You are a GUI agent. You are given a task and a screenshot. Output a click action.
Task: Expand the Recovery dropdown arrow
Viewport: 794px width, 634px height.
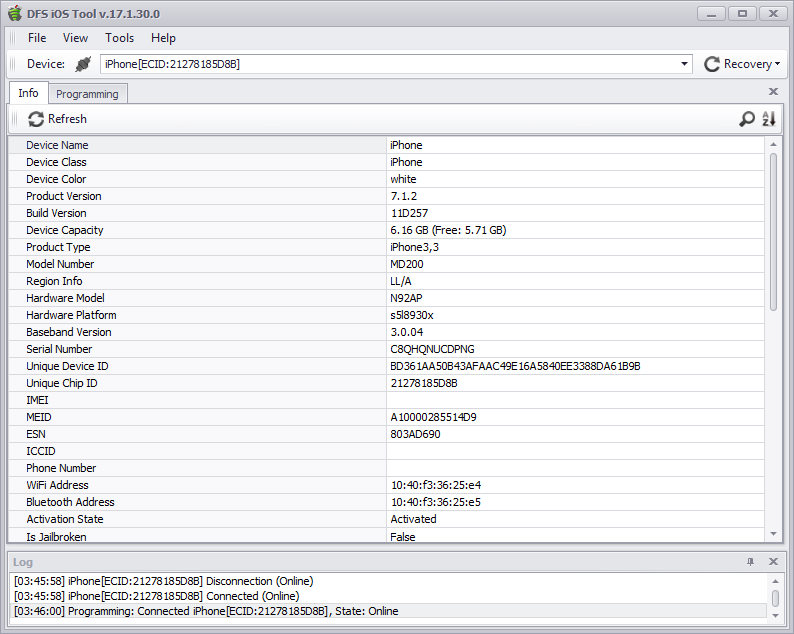coord(778,64)
